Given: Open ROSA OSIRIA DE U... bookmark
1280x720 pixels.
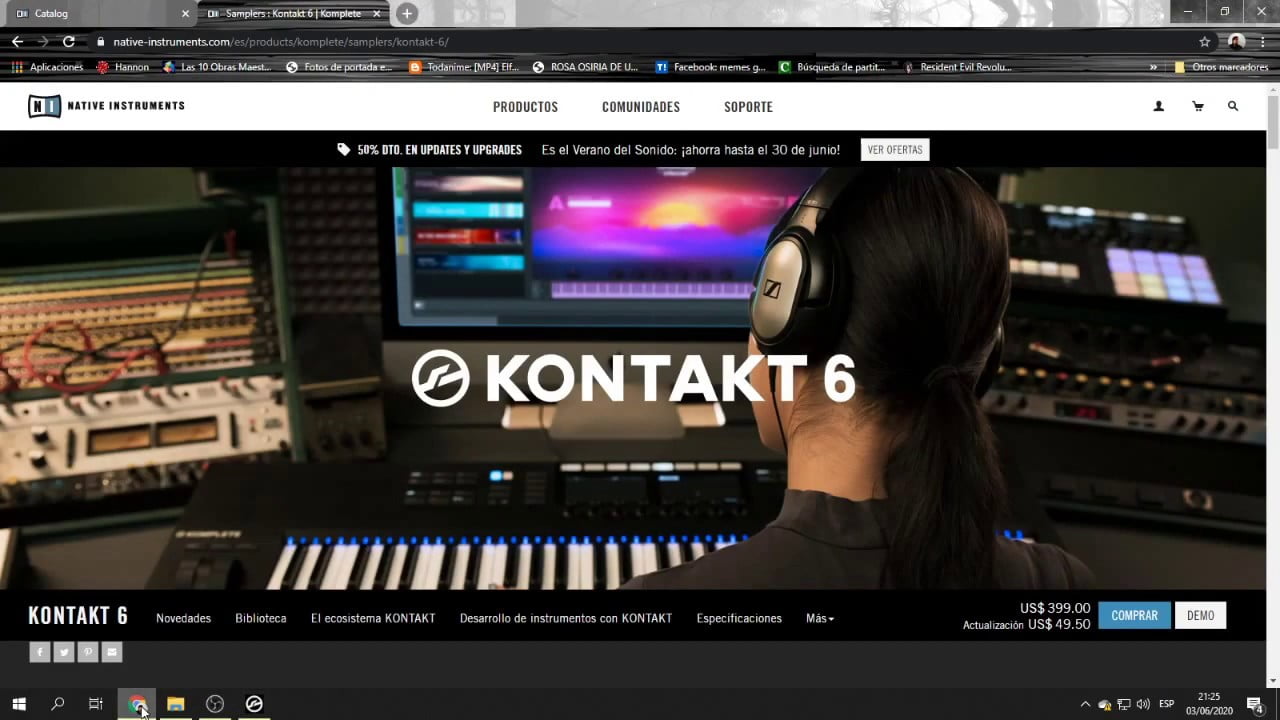Looking at the screenshot, I should click(585, 67).
